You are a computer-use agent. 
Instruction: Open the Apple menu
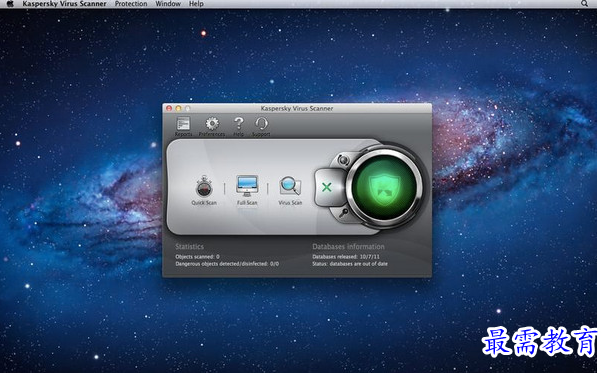point(10,4)
